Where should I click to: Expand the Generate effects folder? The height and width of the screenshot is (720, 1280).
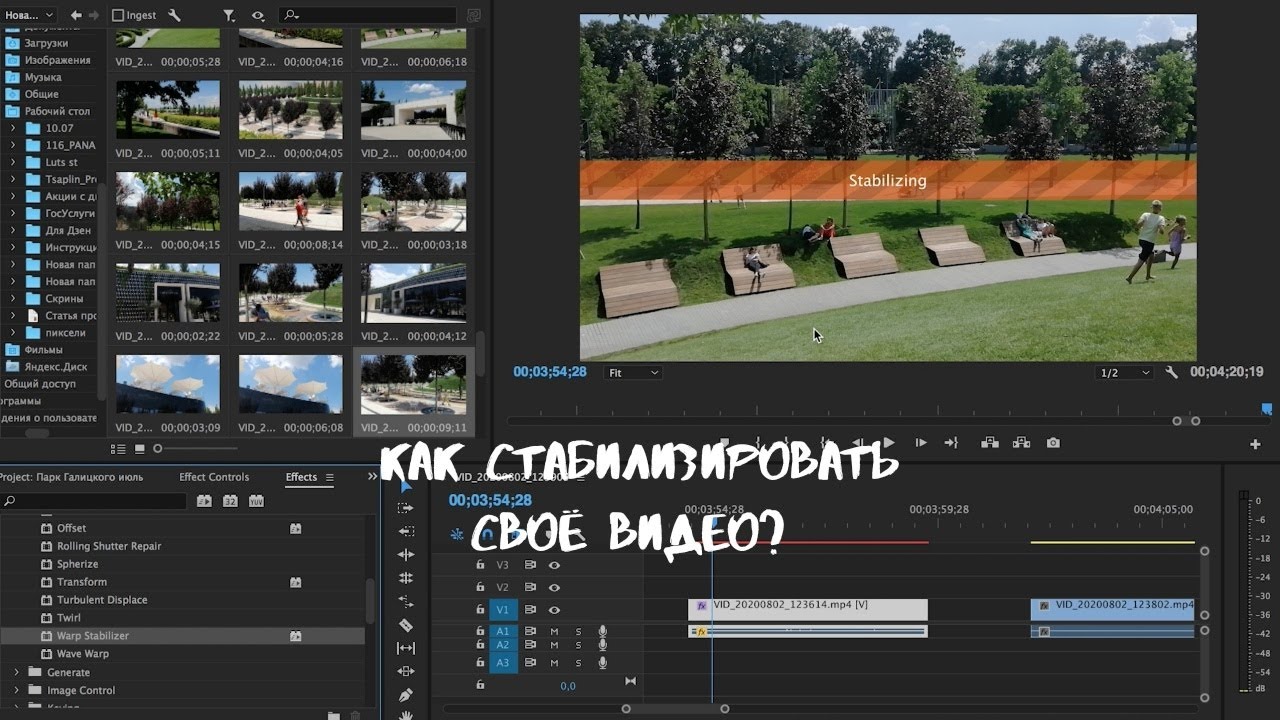[x=16, y=672]
